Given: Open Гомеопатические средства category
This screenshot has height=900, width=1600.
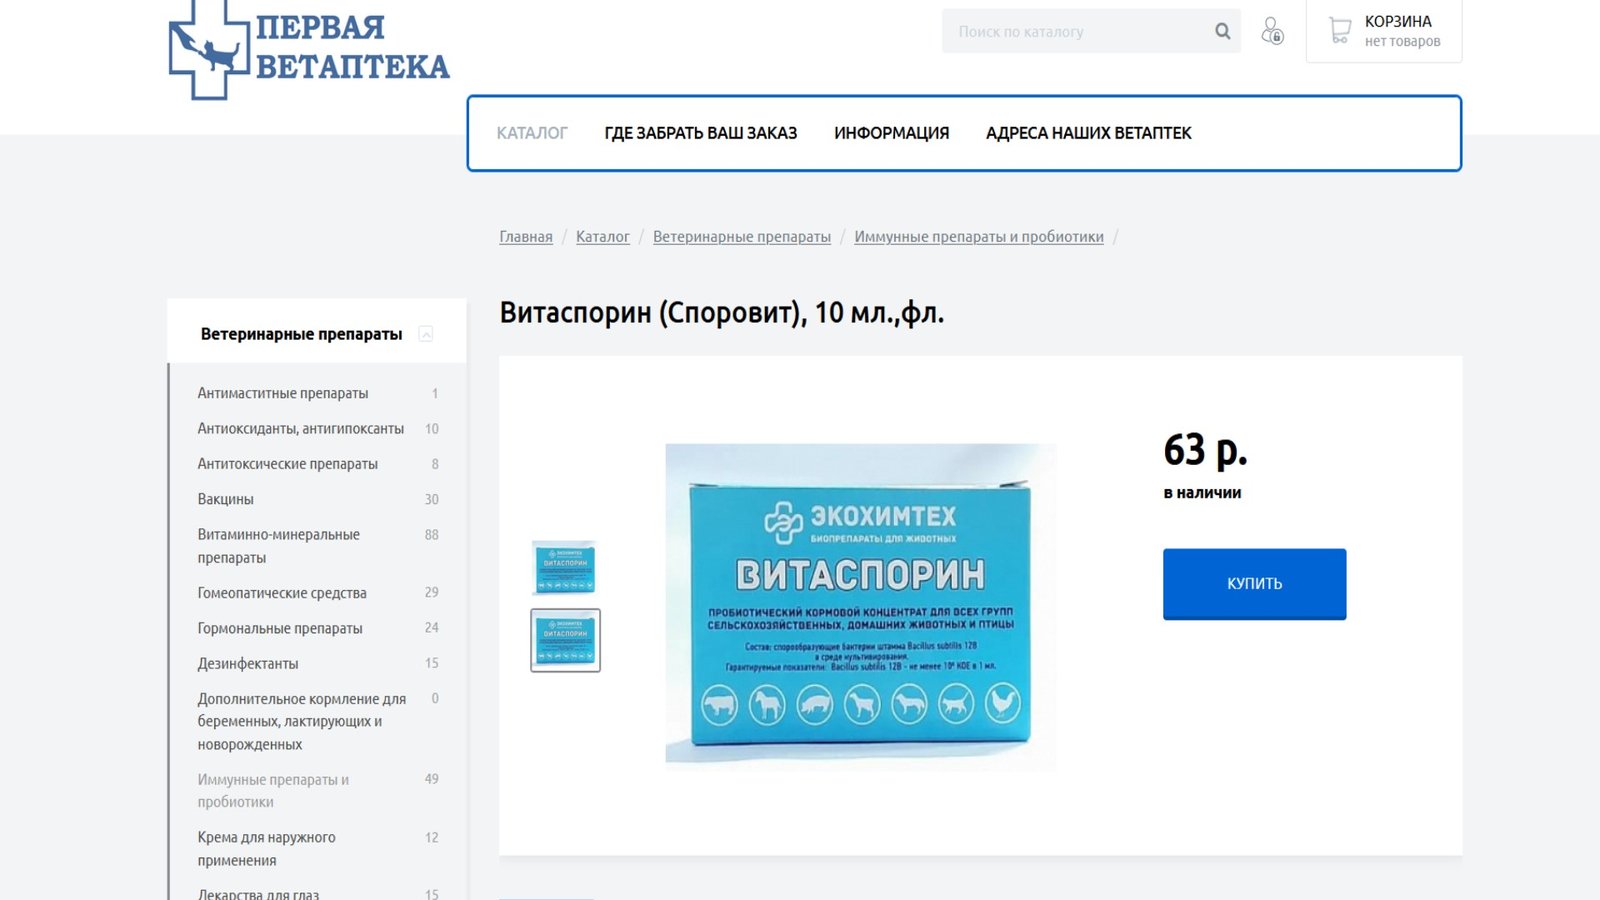Looking at the screenshot, I should 282,593.
